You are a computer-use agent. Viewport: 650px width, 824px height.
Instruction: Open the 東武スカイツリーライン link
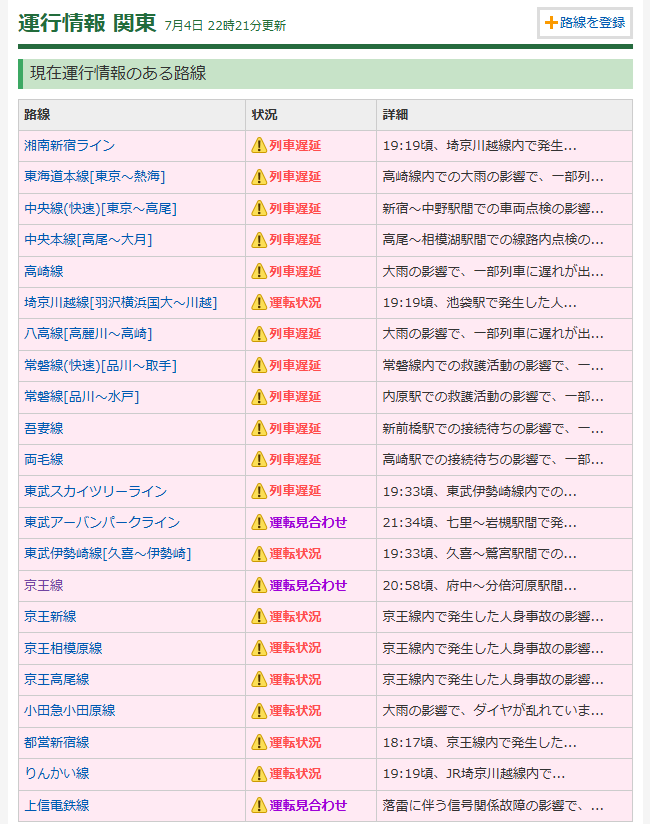coord(96,491)
